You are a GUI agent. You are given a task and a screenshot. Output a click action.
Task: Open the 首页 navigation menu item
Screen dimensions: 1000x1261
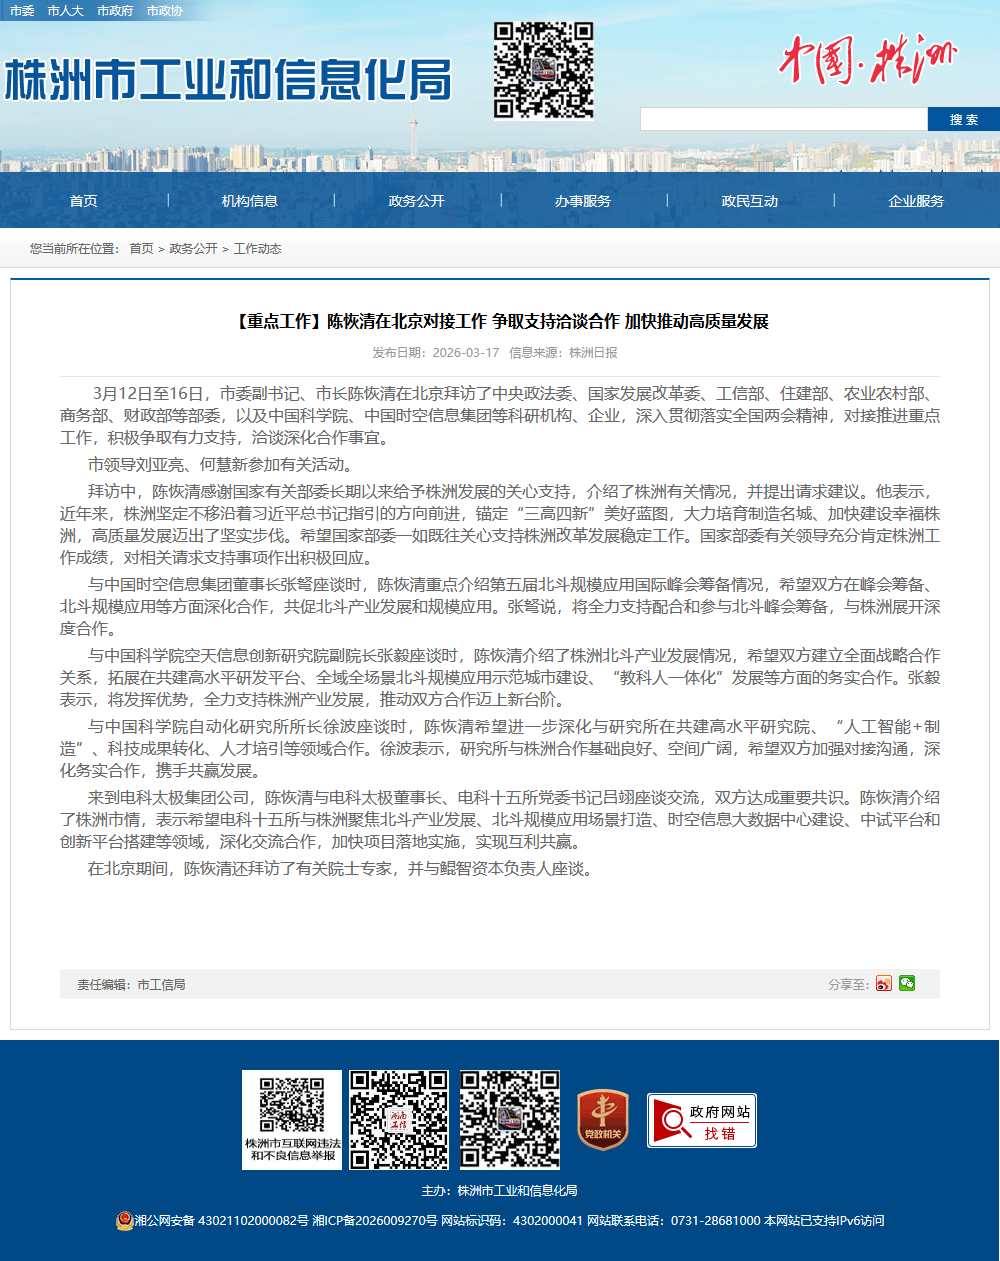pos(83,201)
